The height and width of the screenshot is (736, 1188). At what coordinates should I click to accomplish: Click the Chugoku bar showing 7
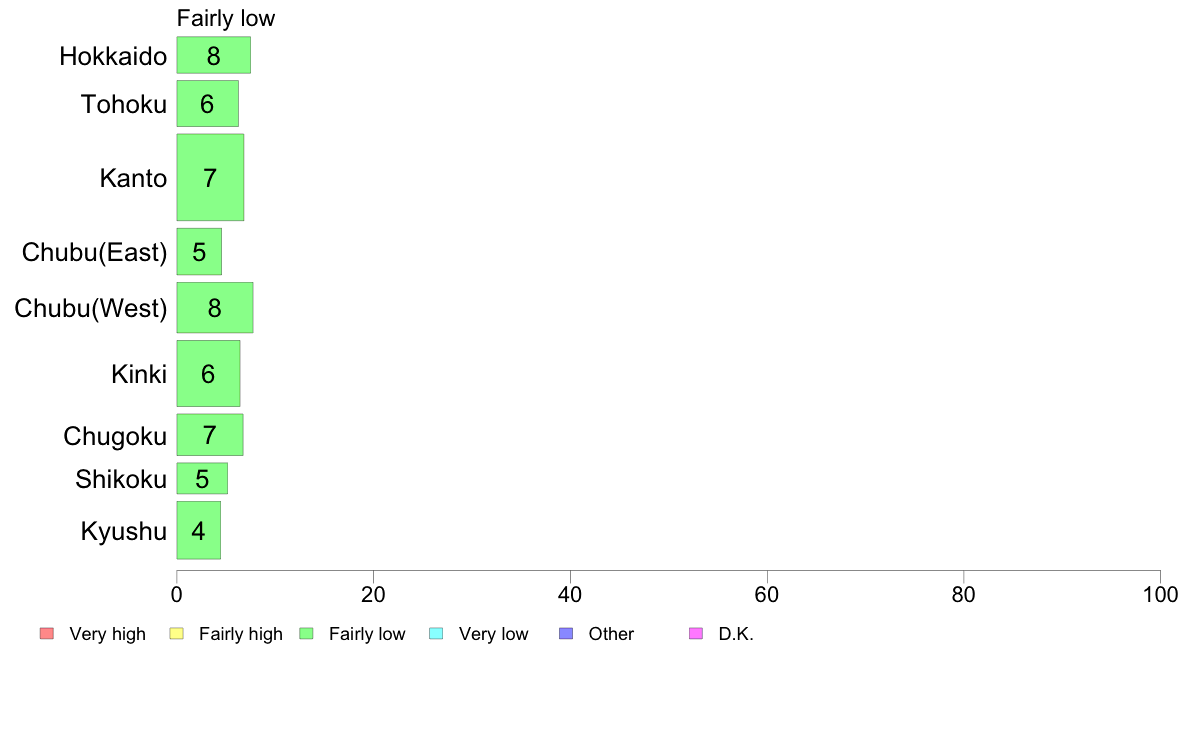pyautogui.click(x=209, y=434)
